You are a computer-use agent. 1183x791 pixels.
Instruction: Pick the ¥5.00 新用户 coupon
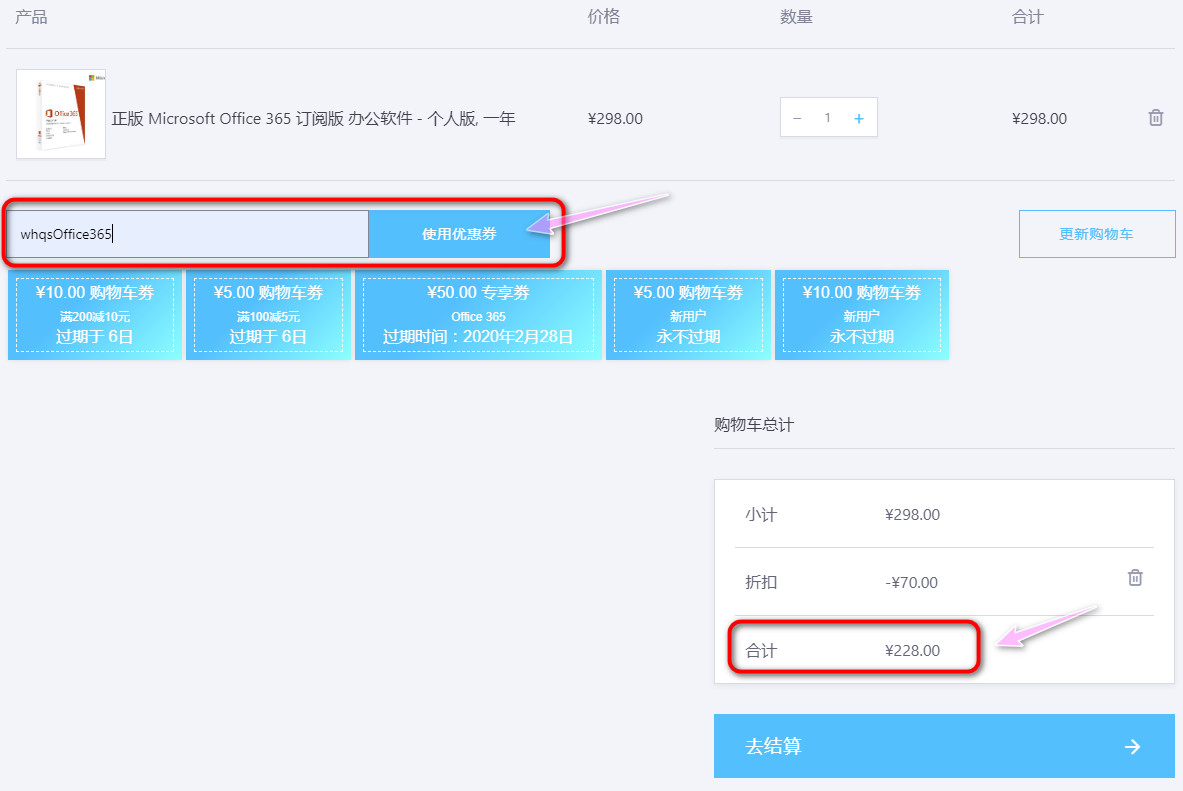coord(688,314)
